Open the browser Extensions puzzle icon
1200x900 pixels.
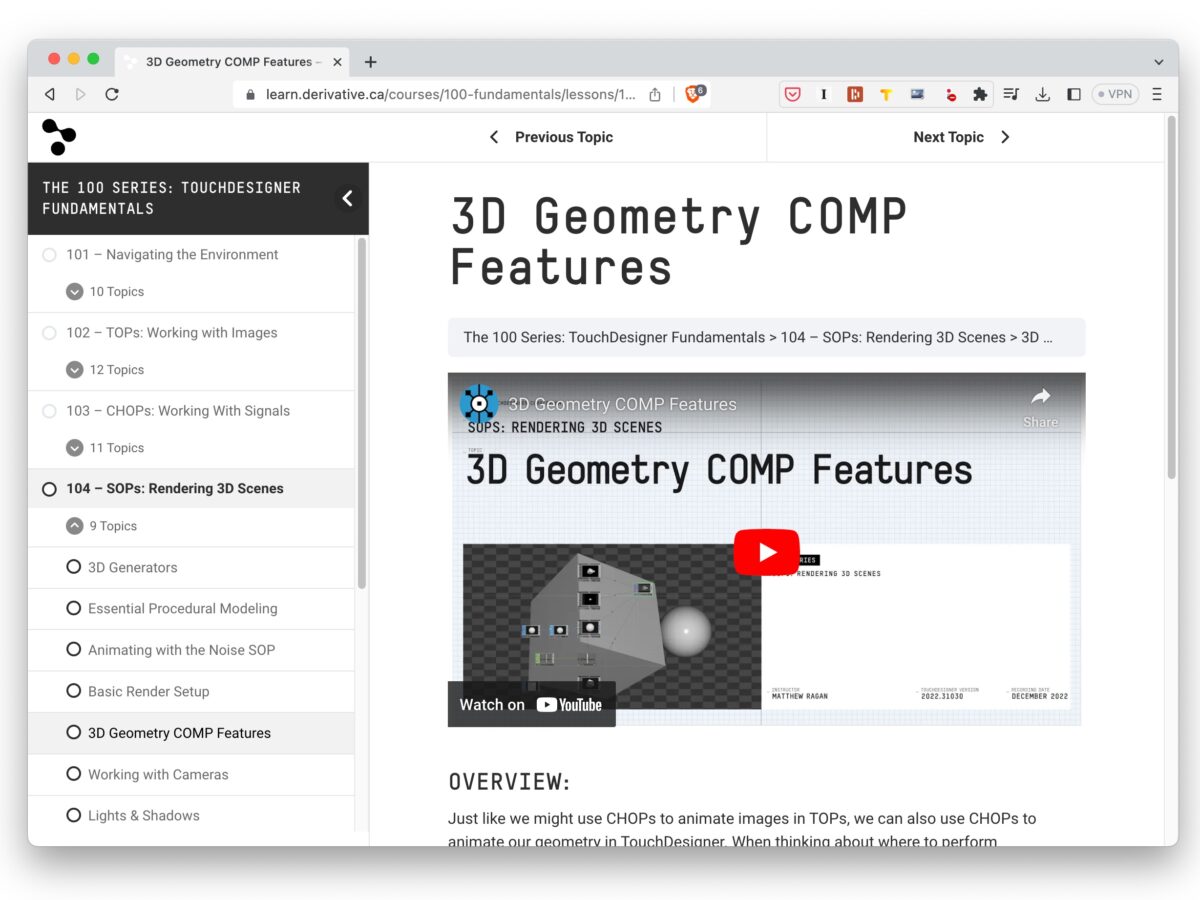coord(980,94)
